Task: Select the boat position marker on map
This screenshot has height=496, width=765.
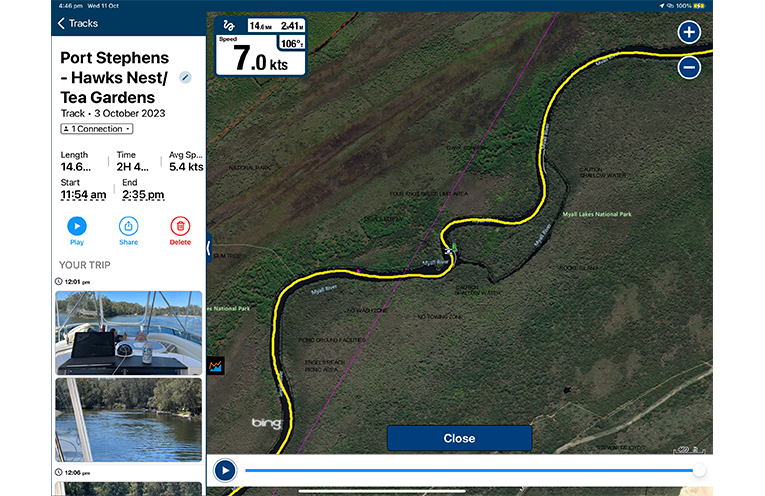Action: [449, 251]
